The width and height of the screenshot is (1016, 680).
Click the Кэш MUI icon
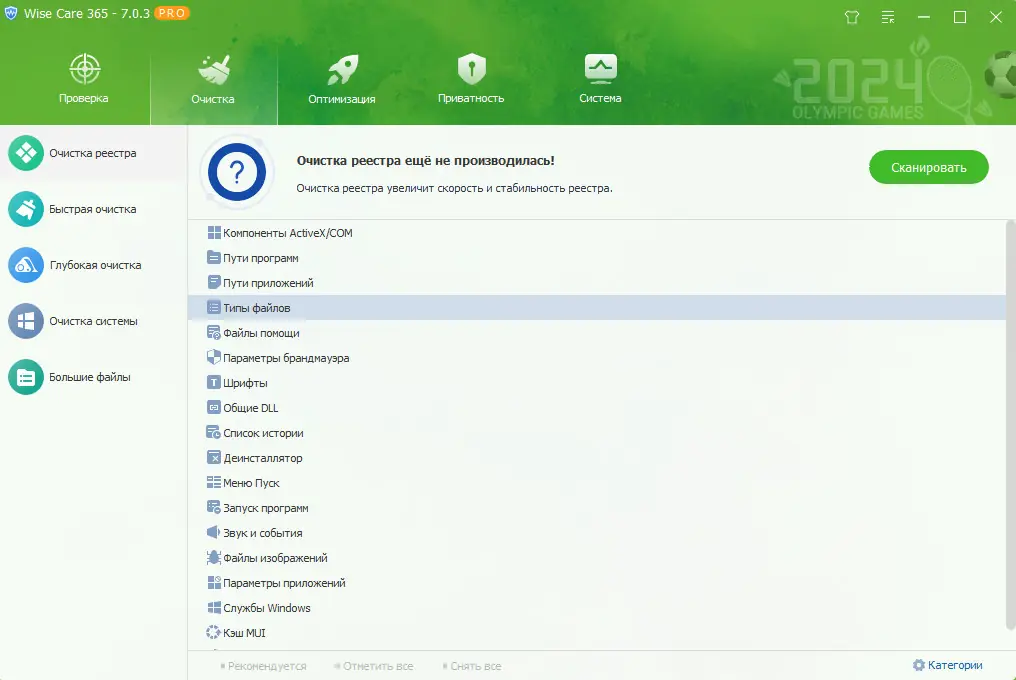click(213, 632)
